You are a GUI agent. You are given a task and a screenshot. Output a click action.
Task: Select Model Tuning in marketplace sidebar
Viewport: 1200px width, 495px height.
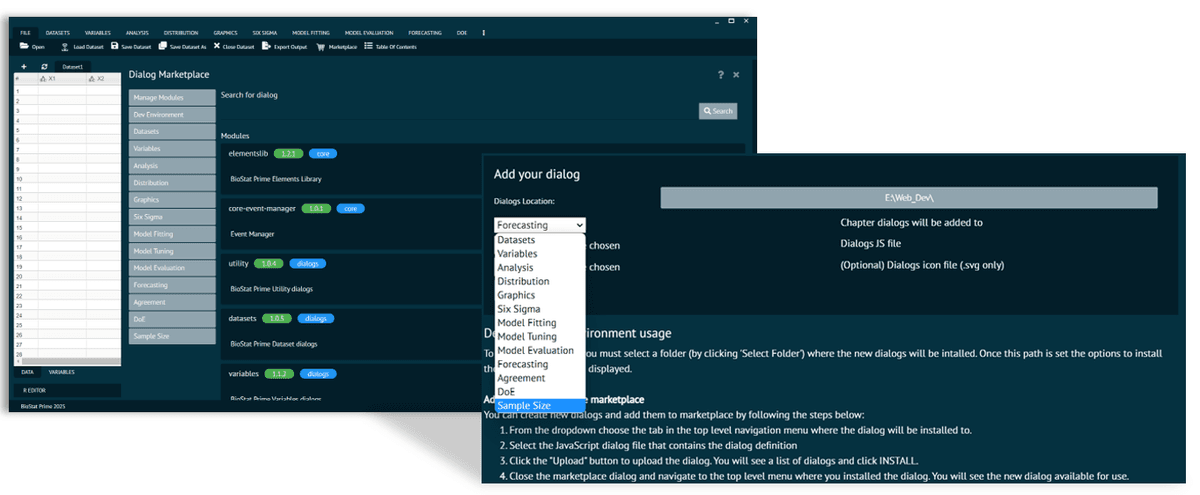tap(172, 251)
